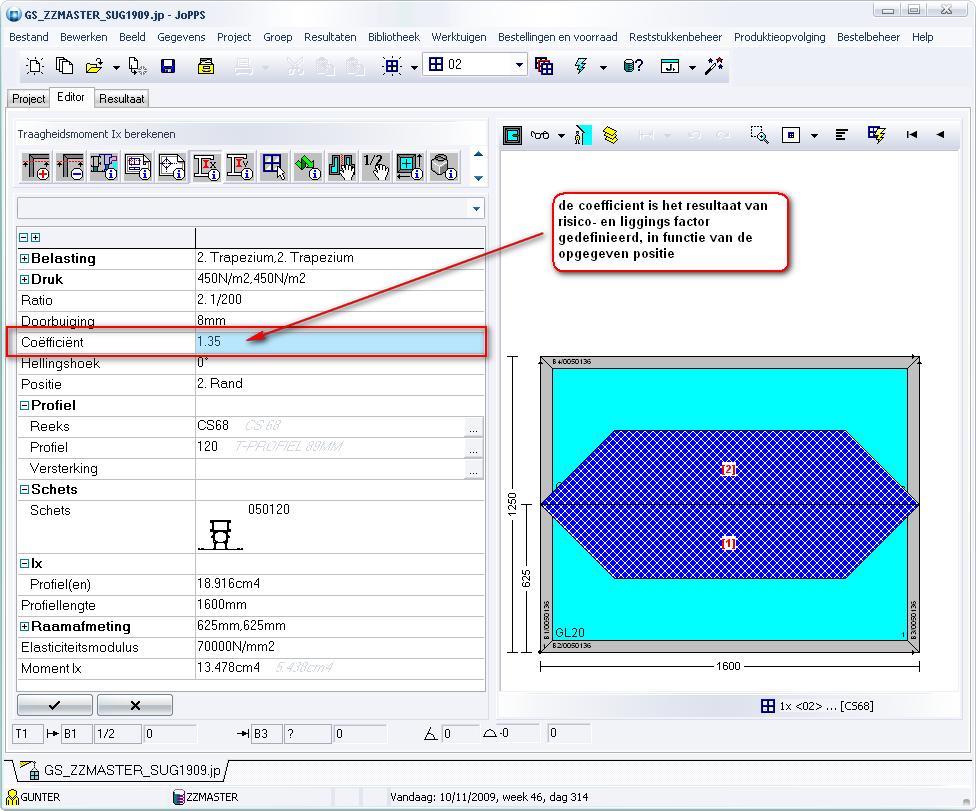Select the Ix moment of inertia tool
This screenshot has height=811, width=976.
point(206,167)
